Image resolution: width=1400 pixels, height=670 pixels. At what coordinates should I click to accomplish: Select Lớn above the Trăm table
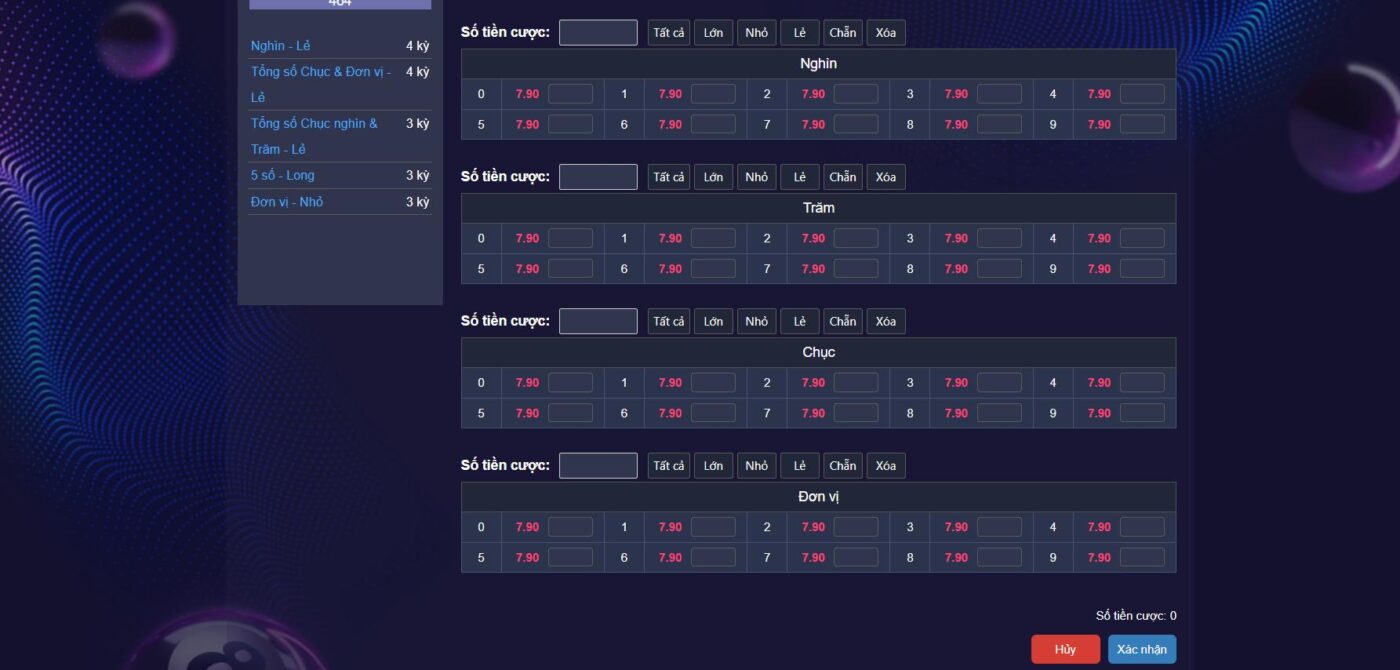[x=713, y=177]
